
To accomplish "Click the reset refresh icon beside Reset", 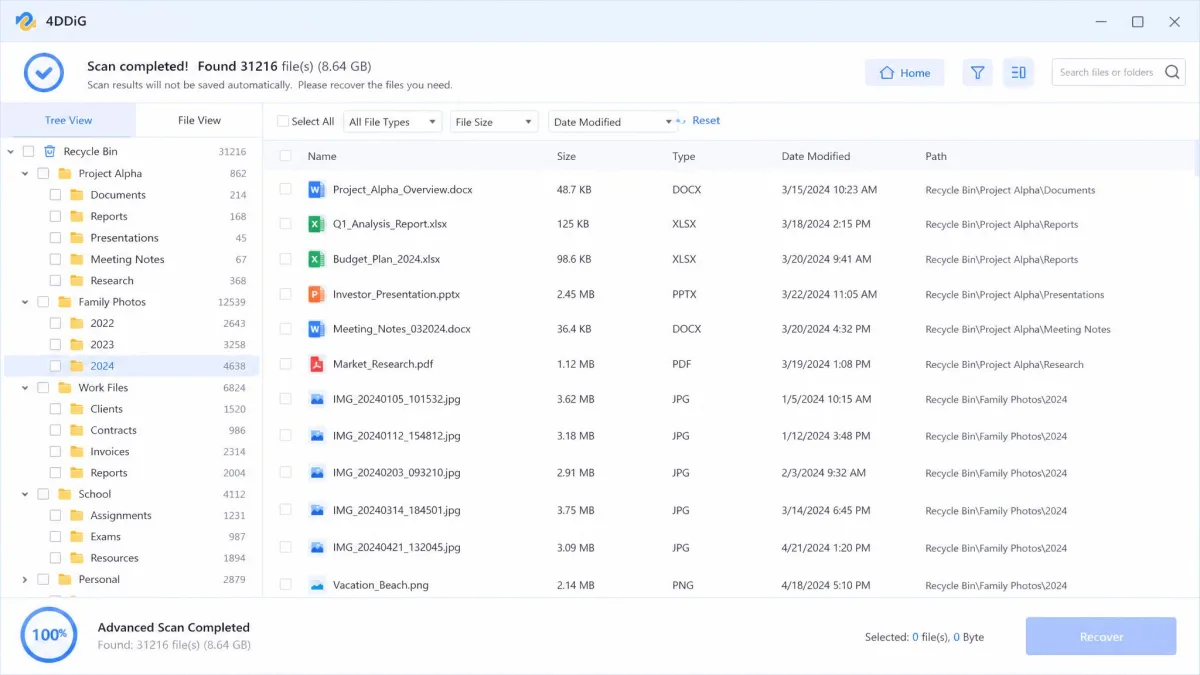I will click(682, 121).
